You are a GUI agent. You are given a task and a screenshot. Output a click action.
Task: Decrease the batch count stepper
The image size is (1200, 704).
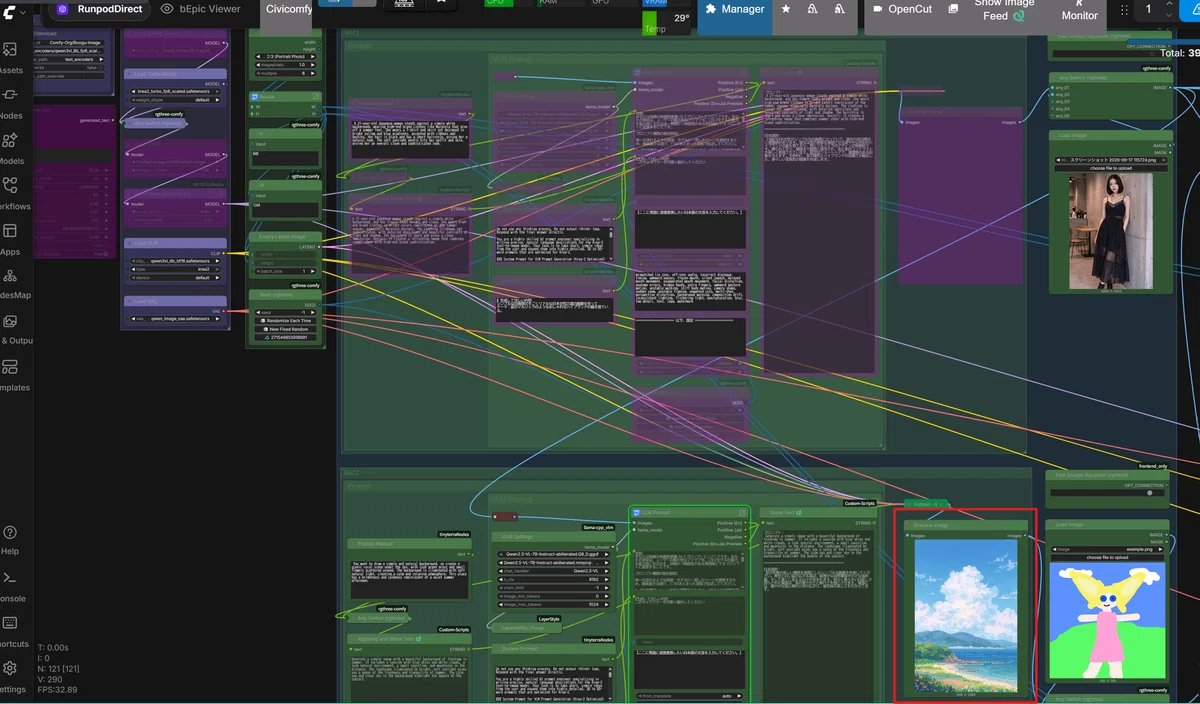click(x=1168, y=14)
